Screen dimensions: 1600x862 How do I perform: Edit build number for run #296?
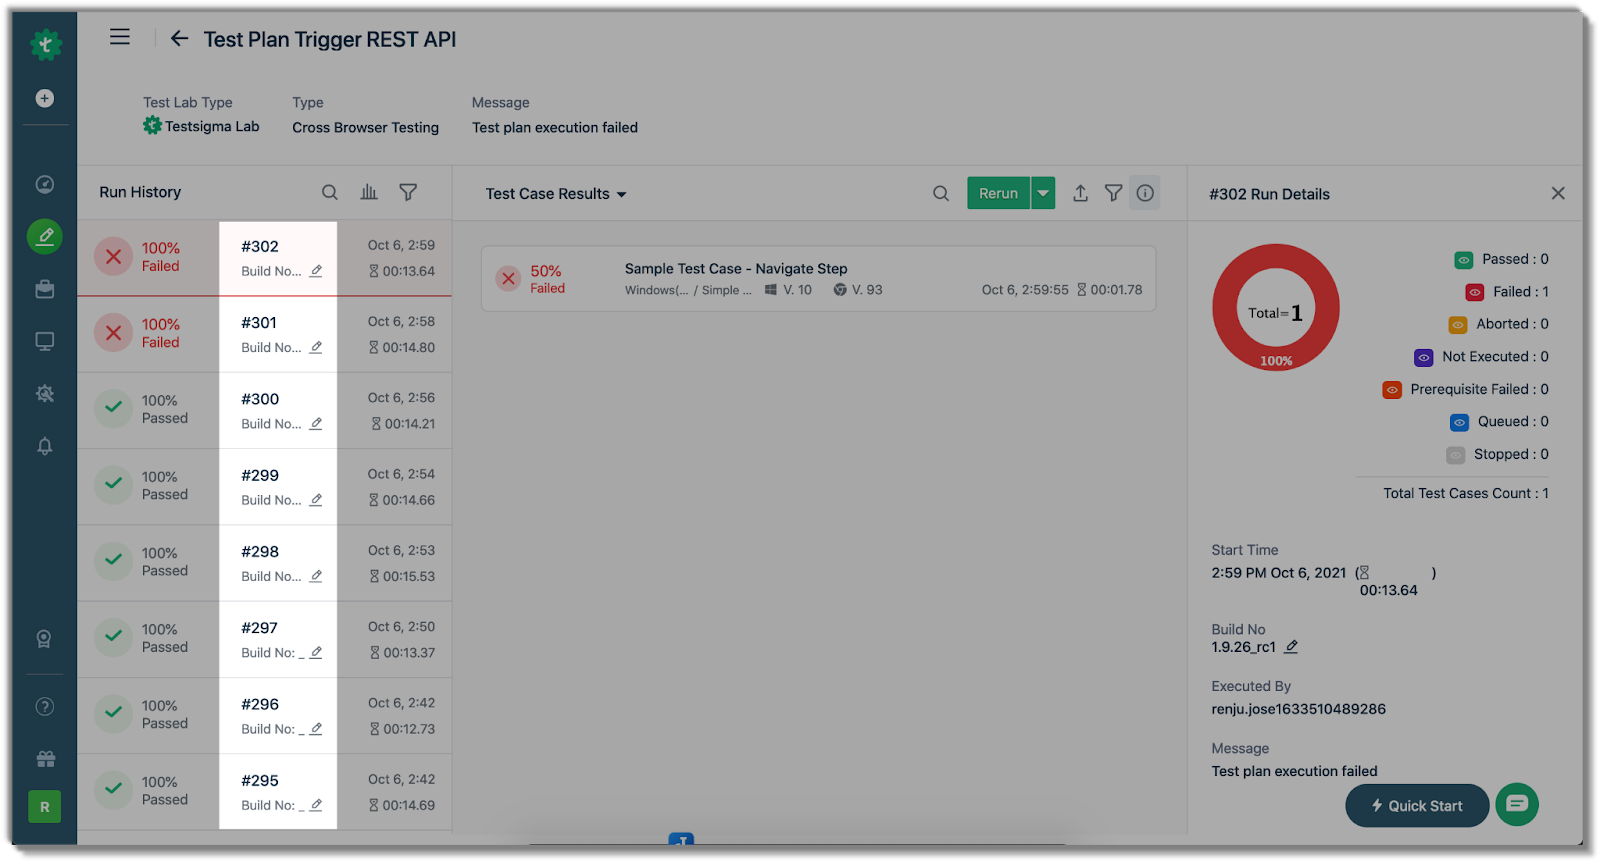316,729
